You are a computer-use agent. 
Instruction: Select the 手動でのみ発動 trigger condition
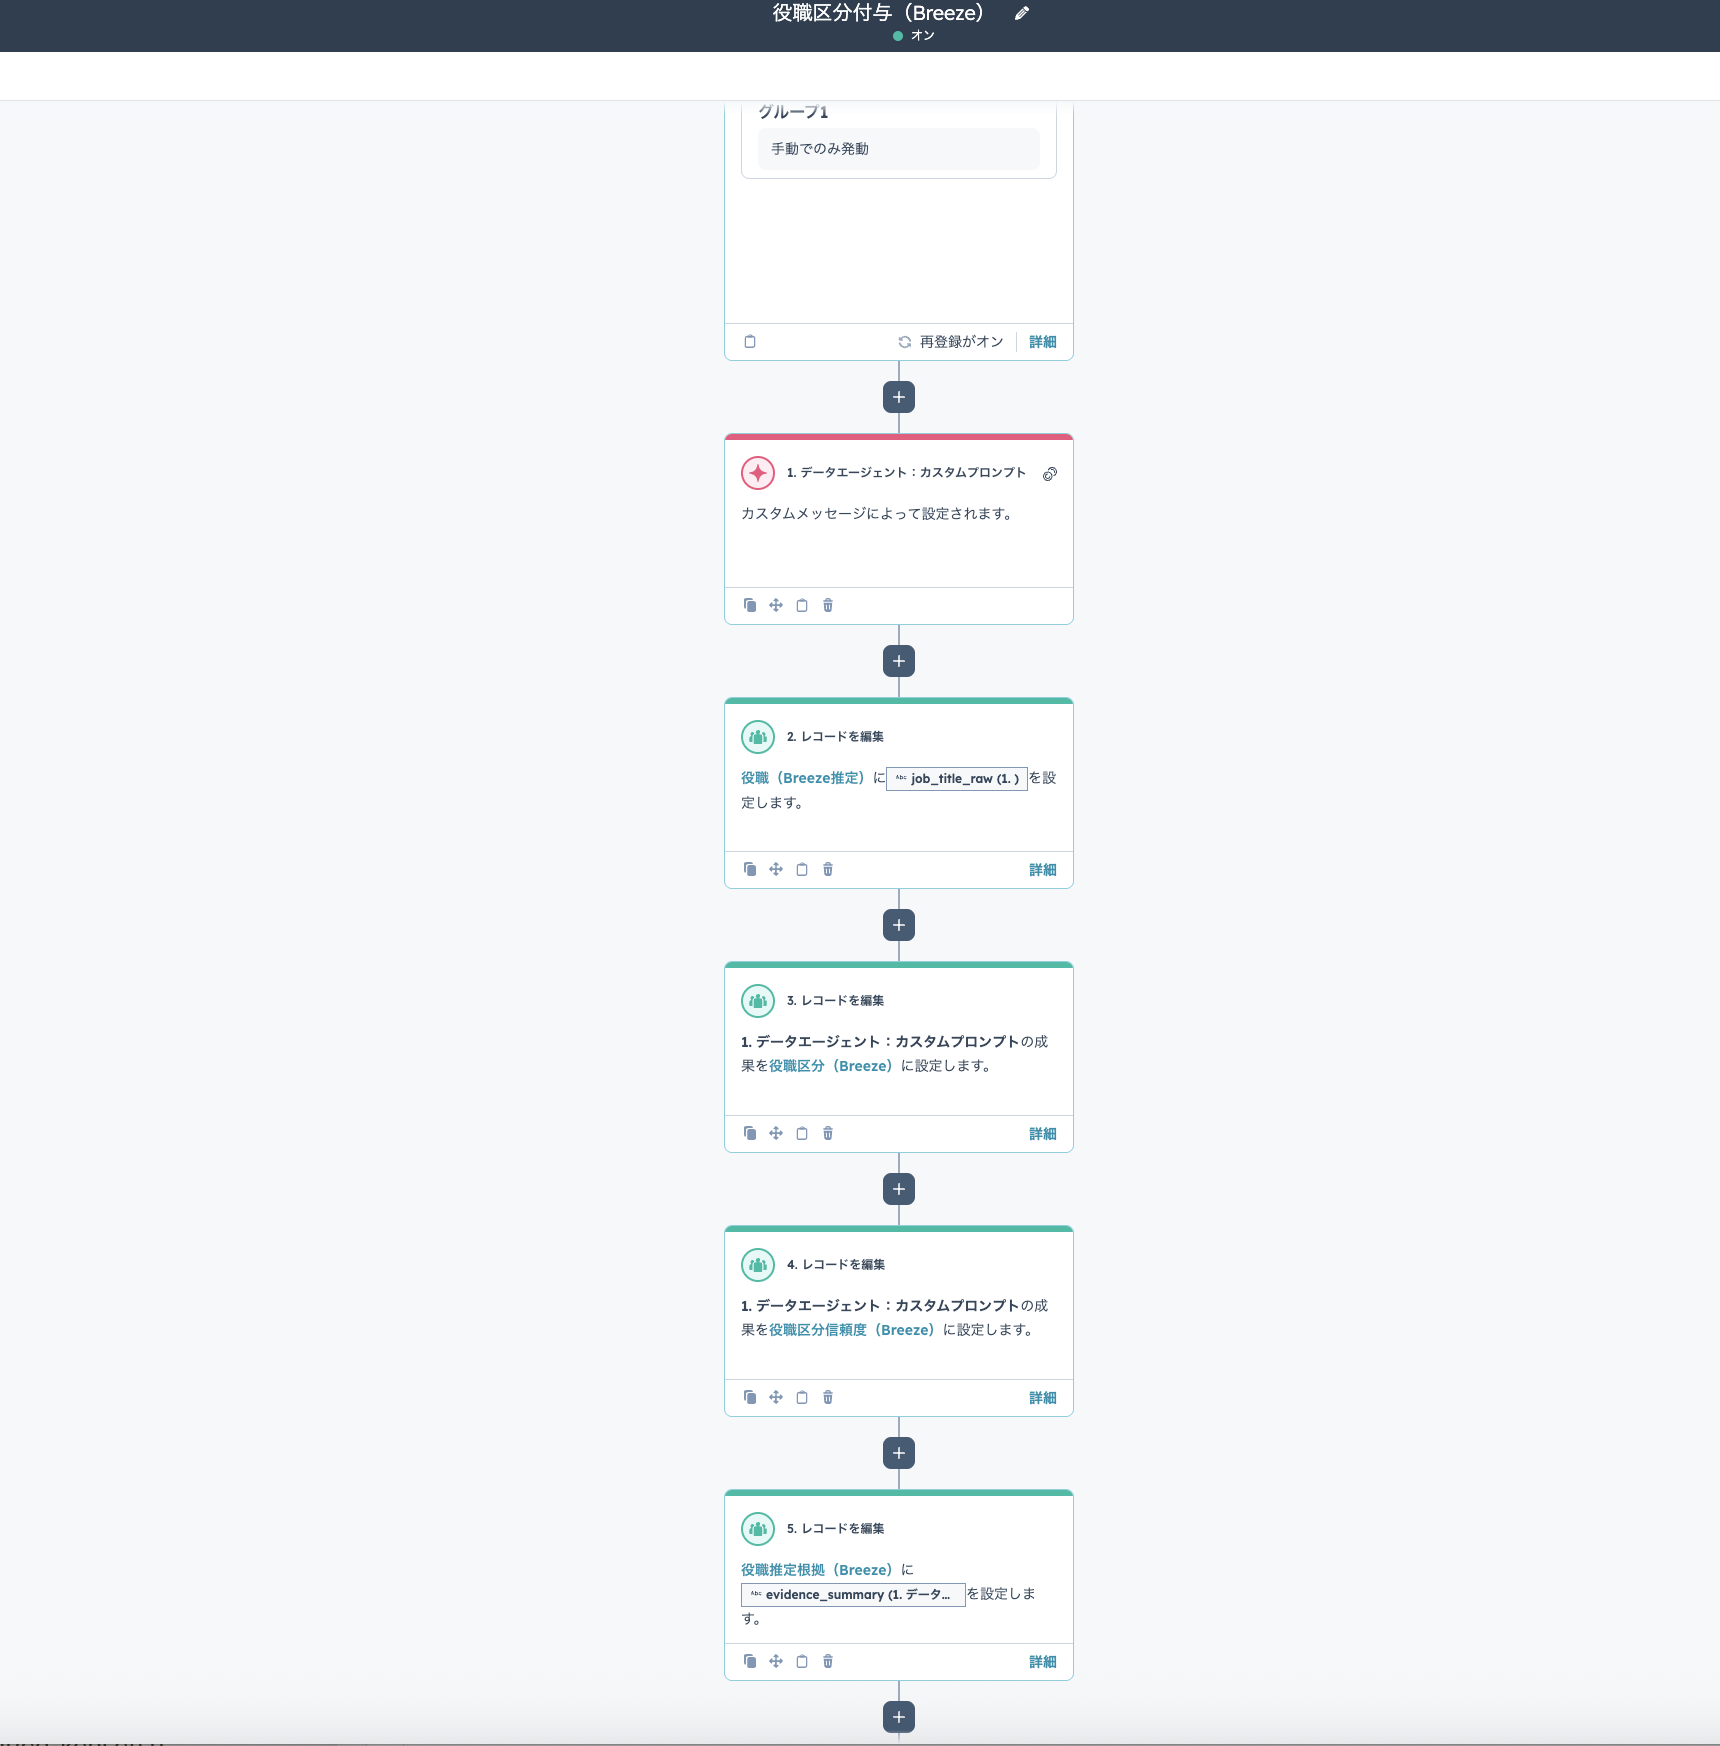[x=820, y=149]
